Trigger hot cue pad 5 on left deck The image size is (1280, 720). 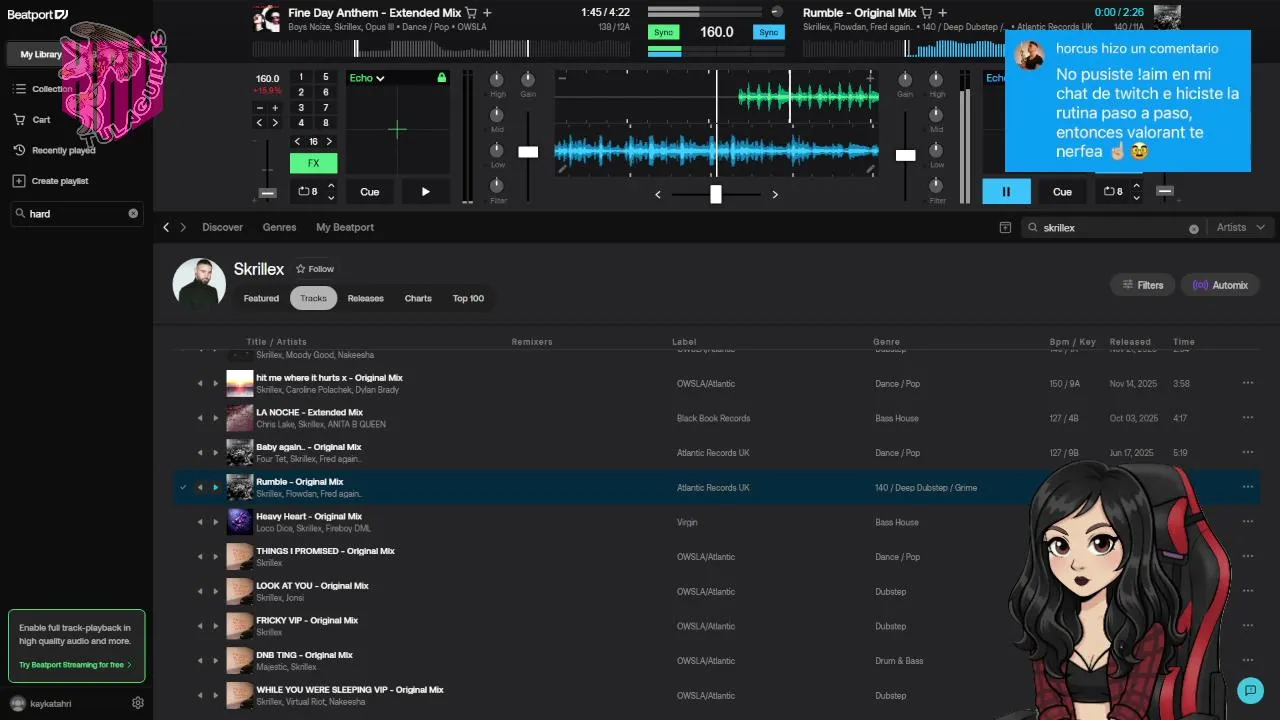click(x=325, y=77)
